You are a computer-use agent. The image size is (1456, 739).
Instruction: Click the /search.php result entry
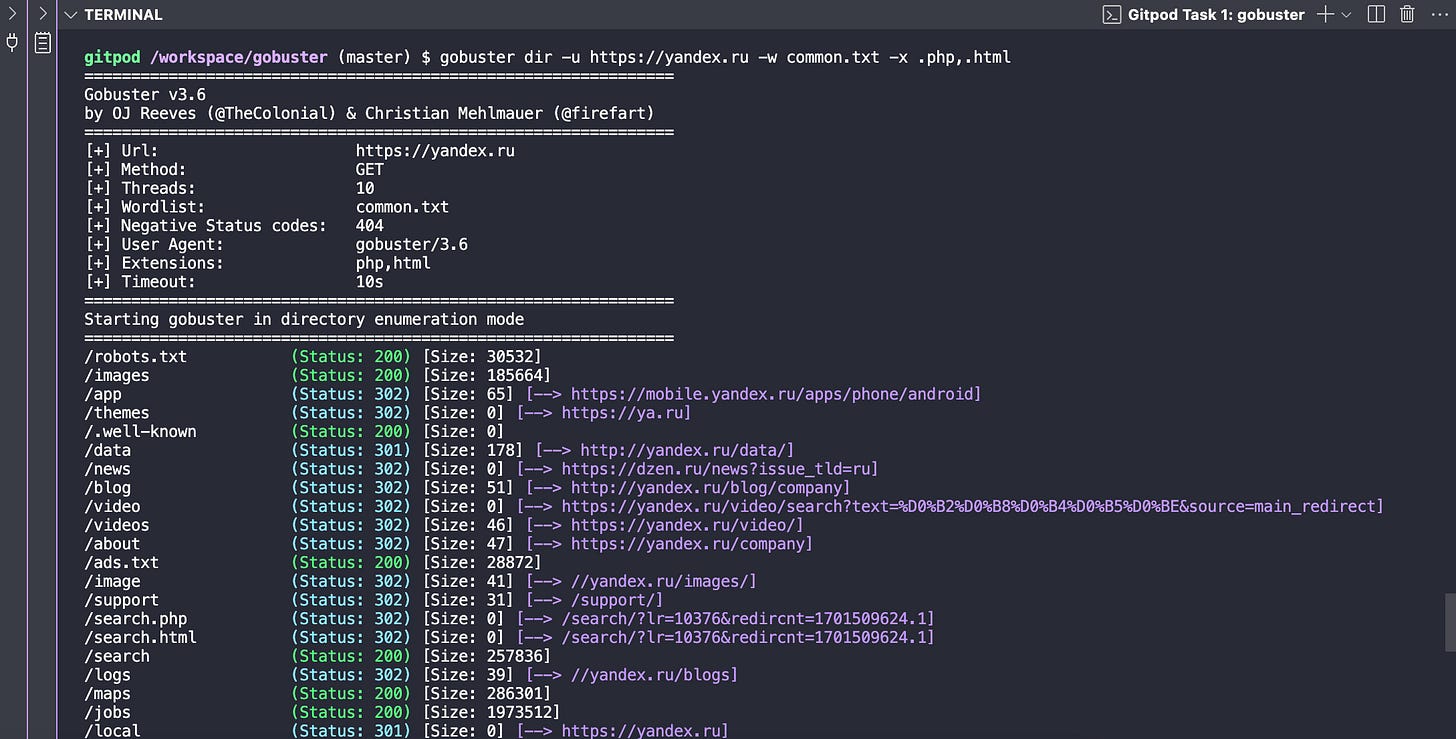point(136,619)
